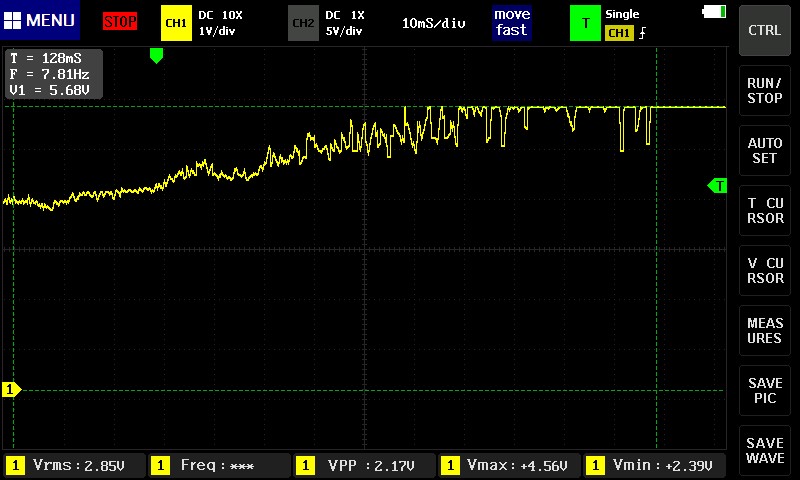Adjust CH2 5V/div vertical scale

point(344,31)
